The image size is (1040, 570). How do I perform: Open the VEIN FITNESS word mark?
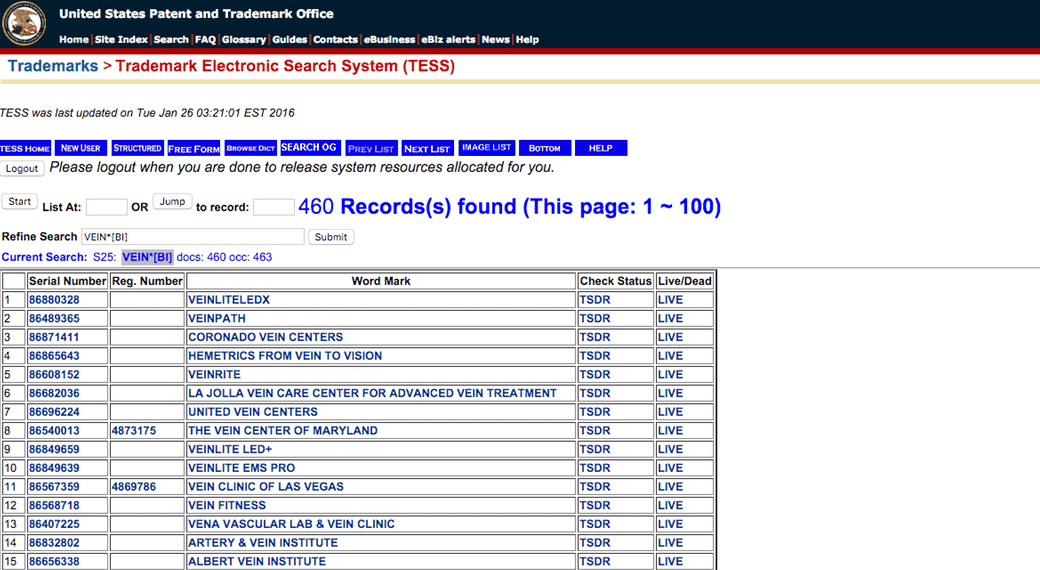227,505
